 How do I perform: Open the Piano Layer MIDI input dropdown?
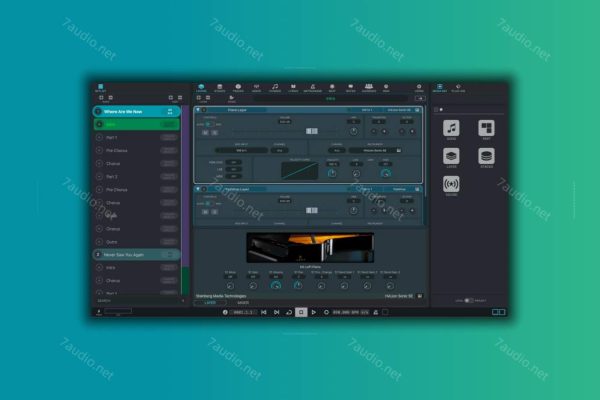241,150
